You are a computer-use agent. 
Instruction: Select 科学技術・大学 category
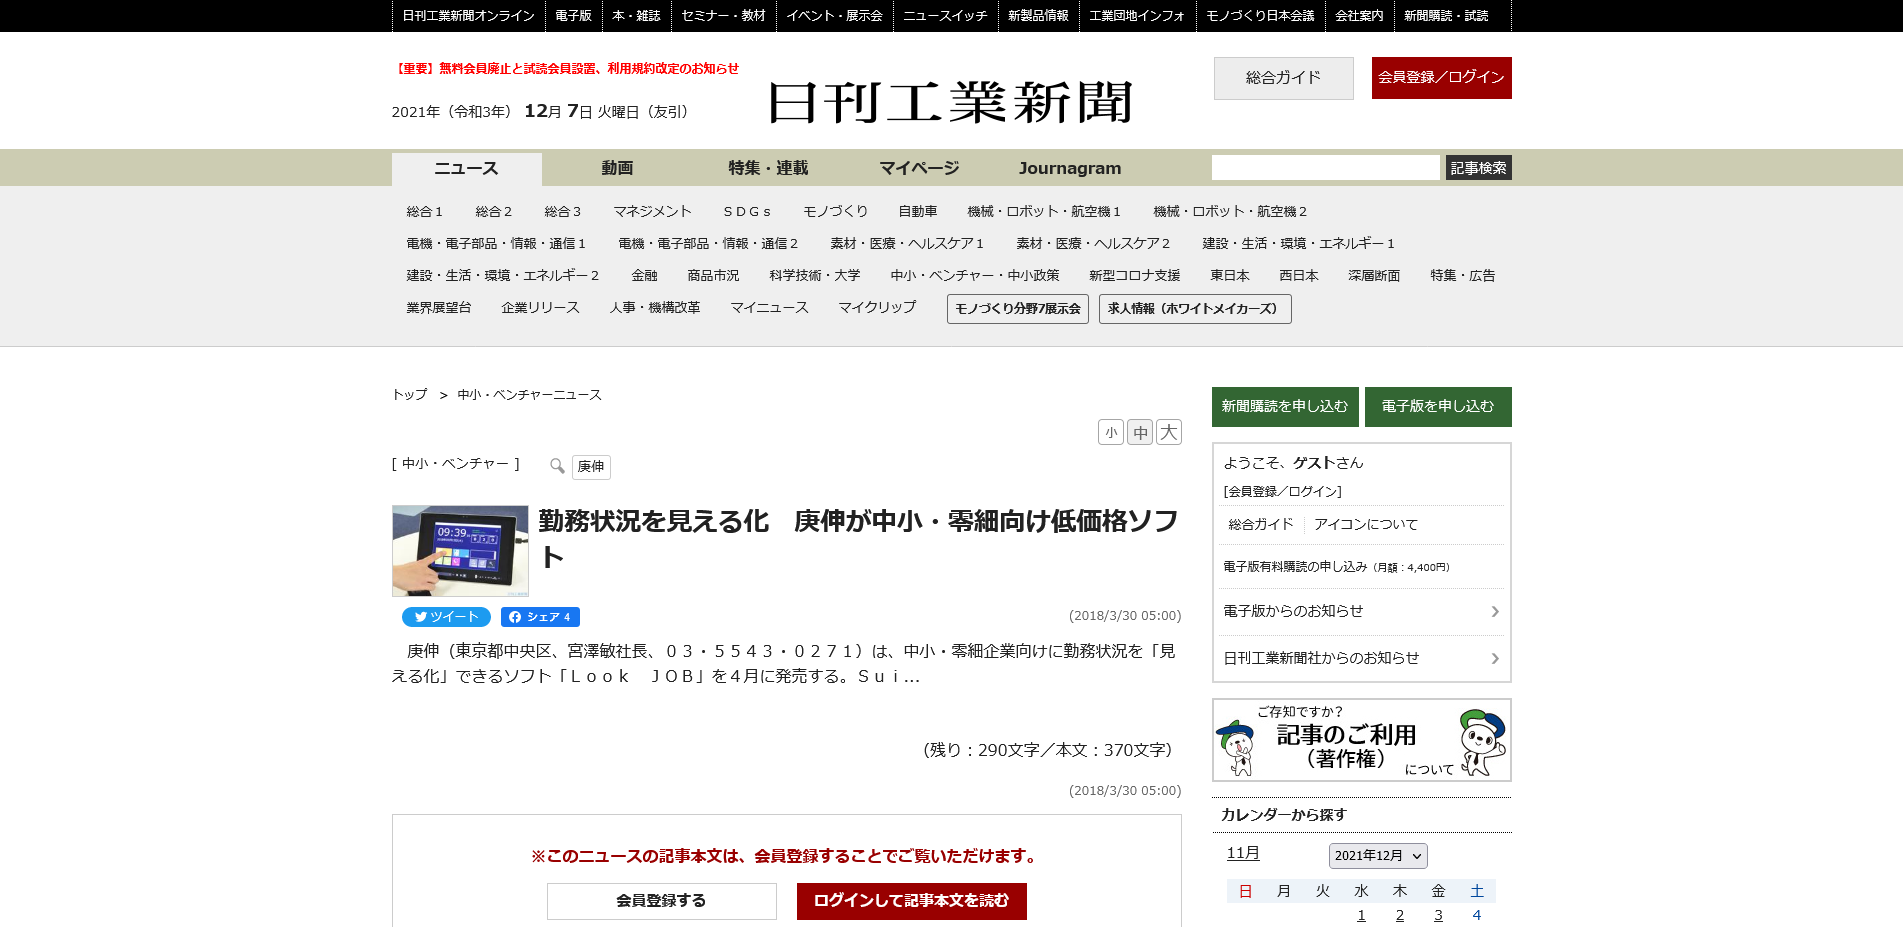pos(814,276)
